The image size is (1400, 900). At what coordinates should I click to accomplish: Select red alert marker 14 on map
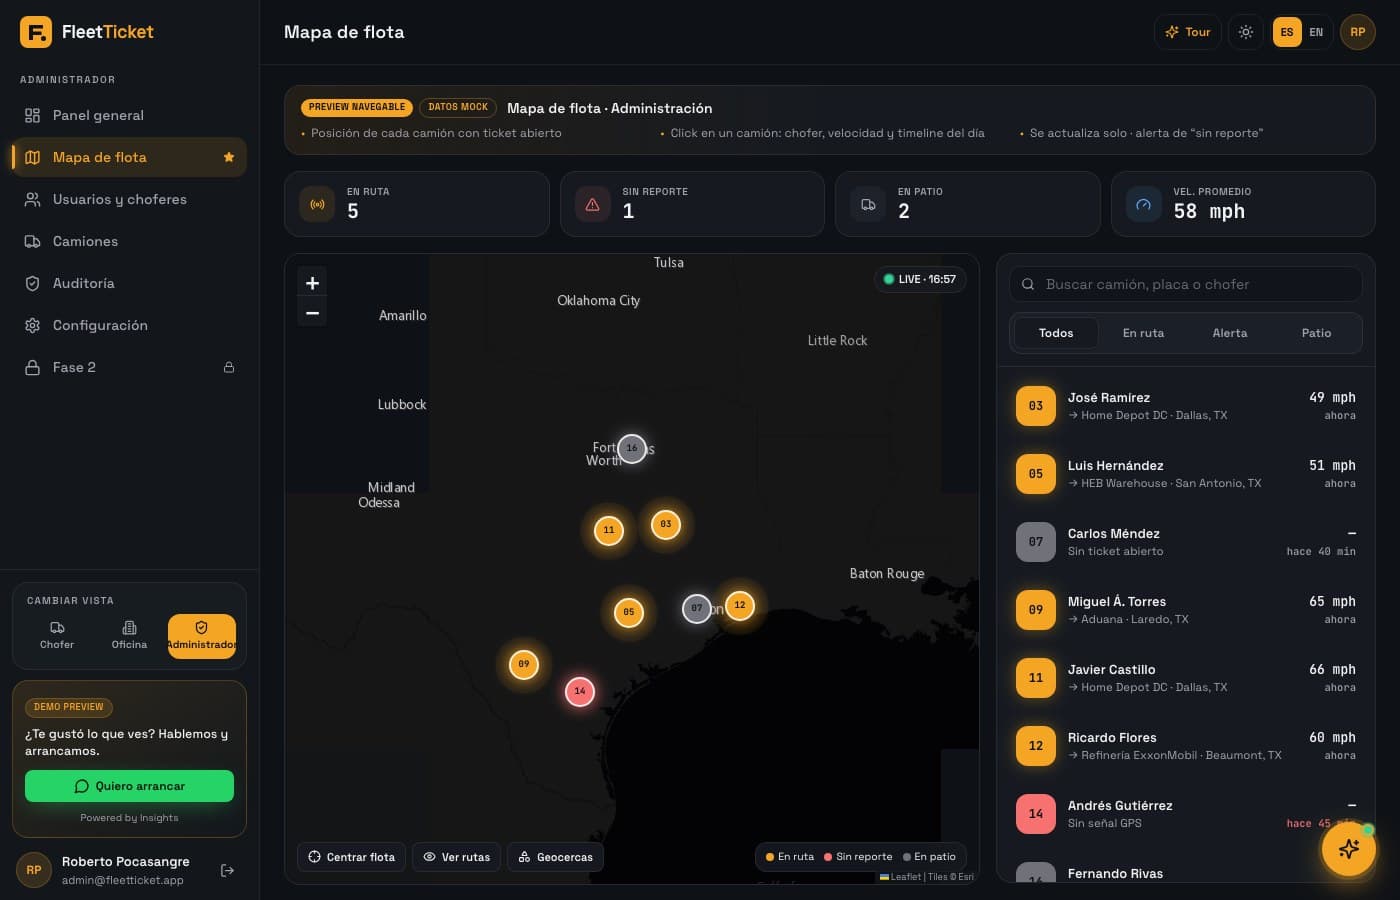(580, 691)
